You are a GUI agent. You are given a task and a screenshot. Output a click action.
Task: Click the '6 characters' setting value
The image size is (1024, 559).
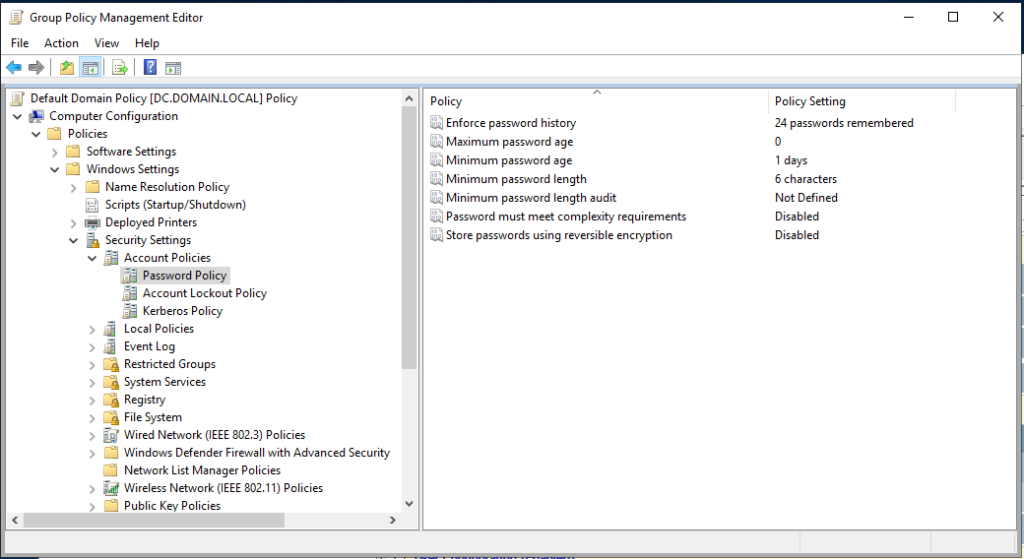coord(806,179)
